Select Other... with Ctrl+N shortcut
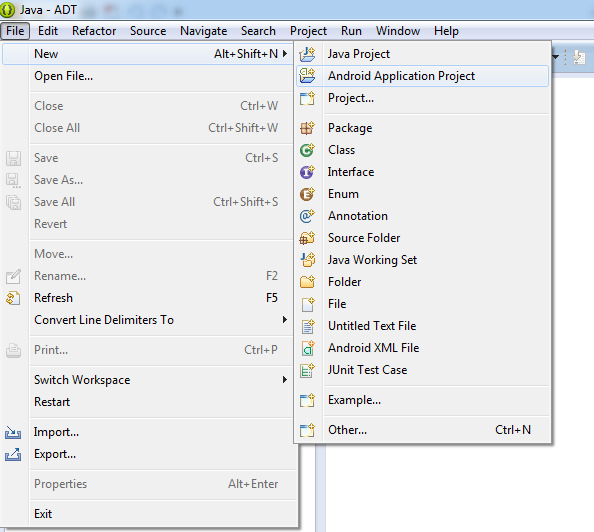The height and width of the screenshot is (532, 594). pos(422,430)
